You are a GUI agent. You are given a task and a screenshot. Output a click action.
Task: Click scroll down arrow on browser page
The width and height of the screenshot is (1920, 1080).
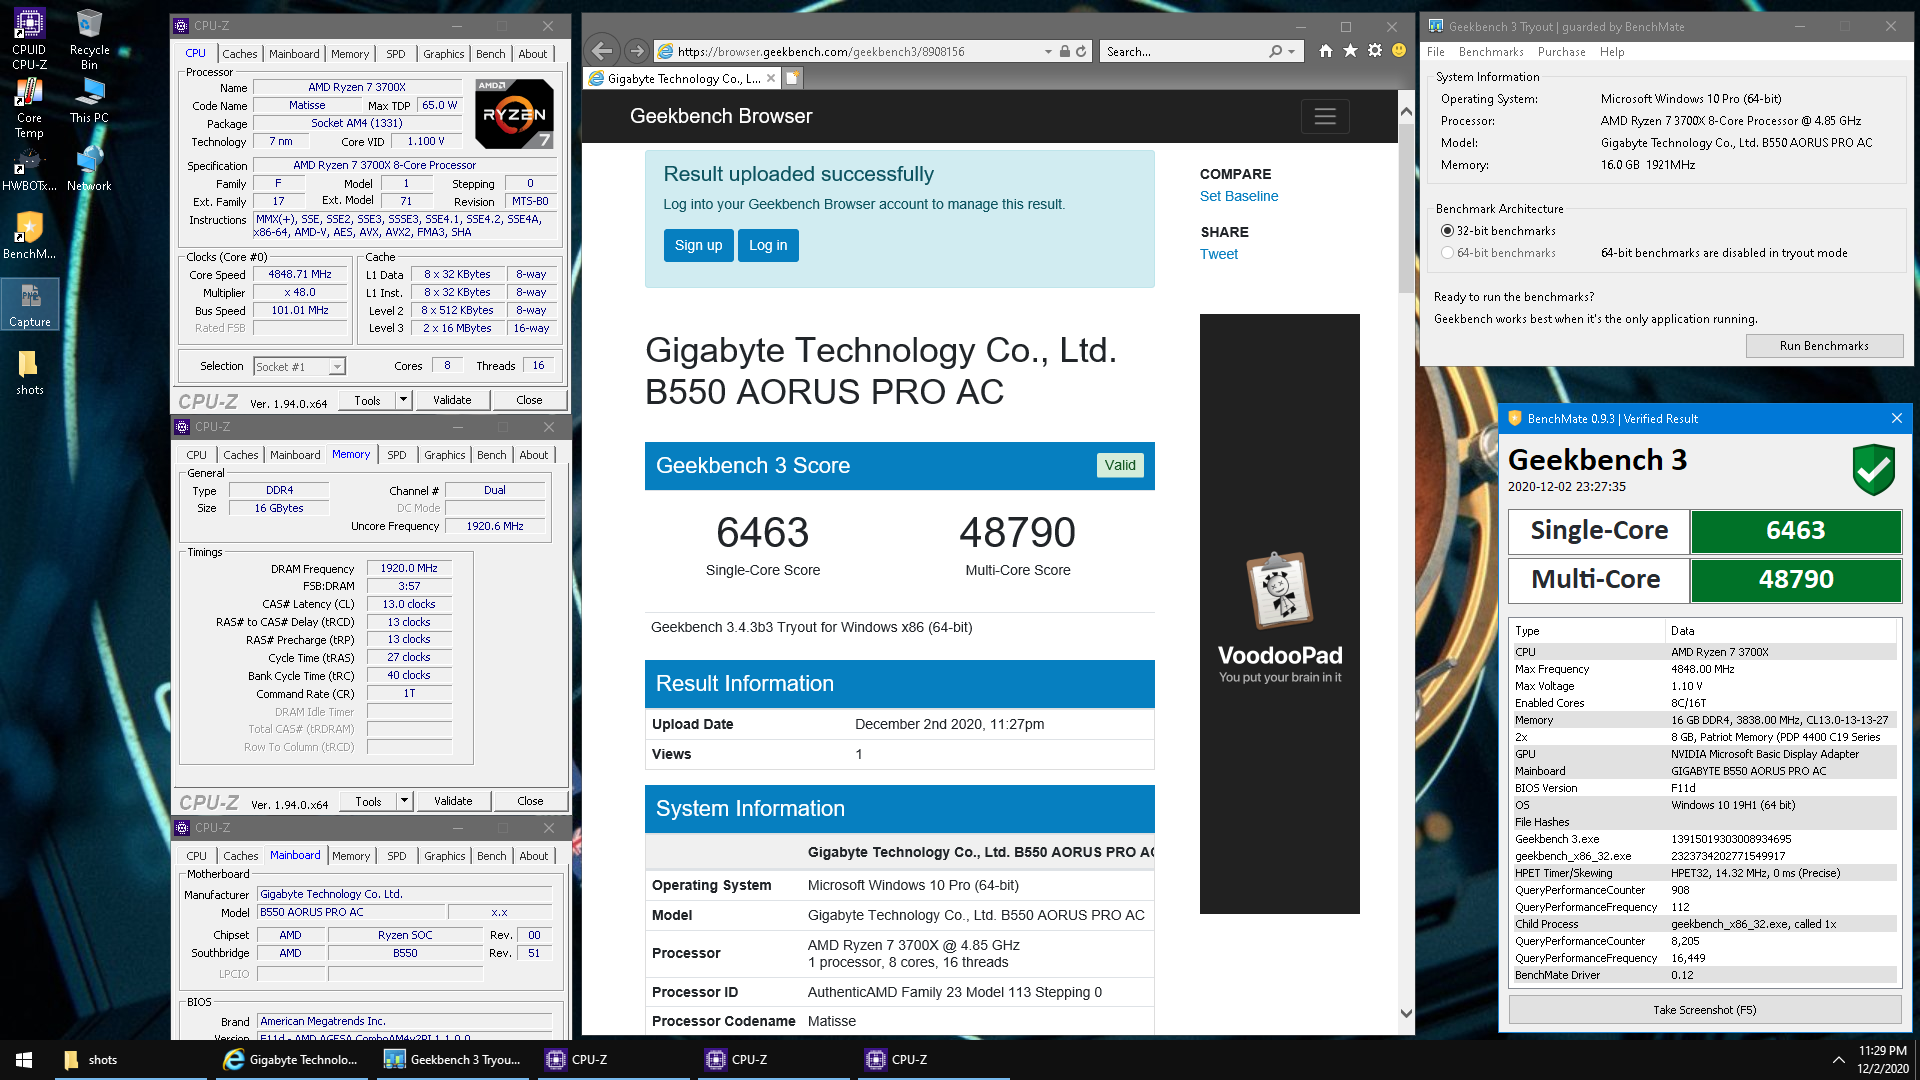pyautogui.click(x=1406, y=1013)
